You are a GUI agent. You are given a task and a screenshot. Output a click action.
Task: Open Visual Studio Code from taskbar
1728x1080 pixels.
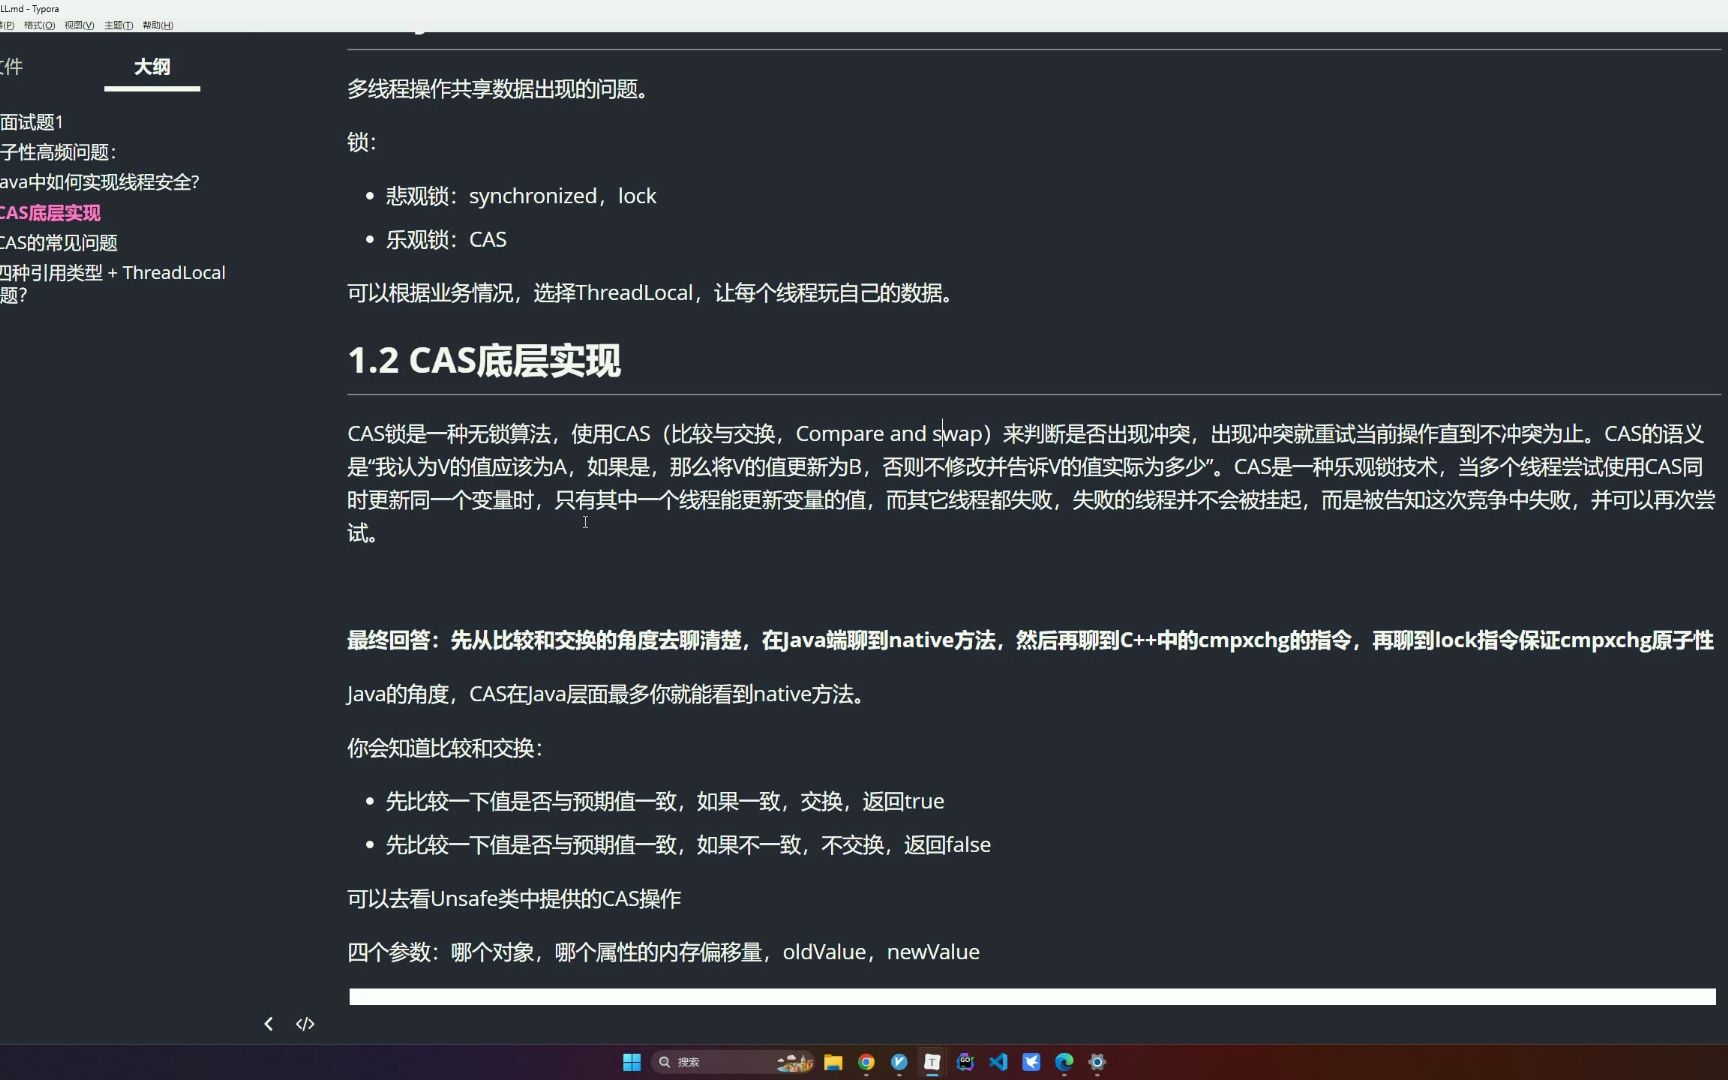click(998, 1062)
